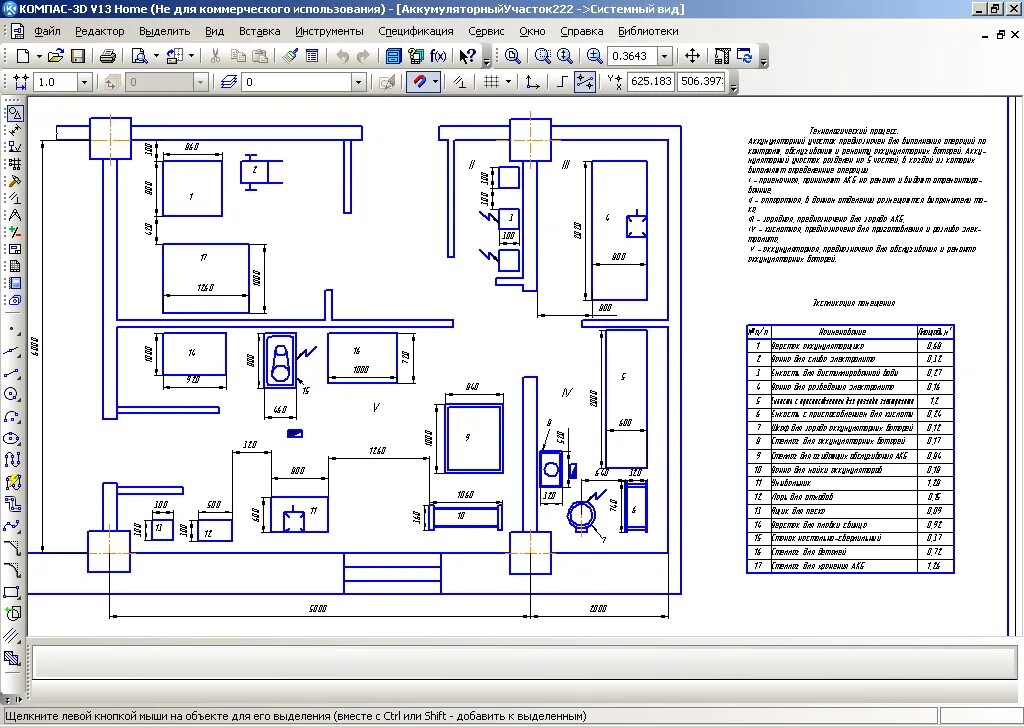Click the zoom scale value field 0.3643
The width and height of the screenshot is (1024, 728).
pos(632,56)
